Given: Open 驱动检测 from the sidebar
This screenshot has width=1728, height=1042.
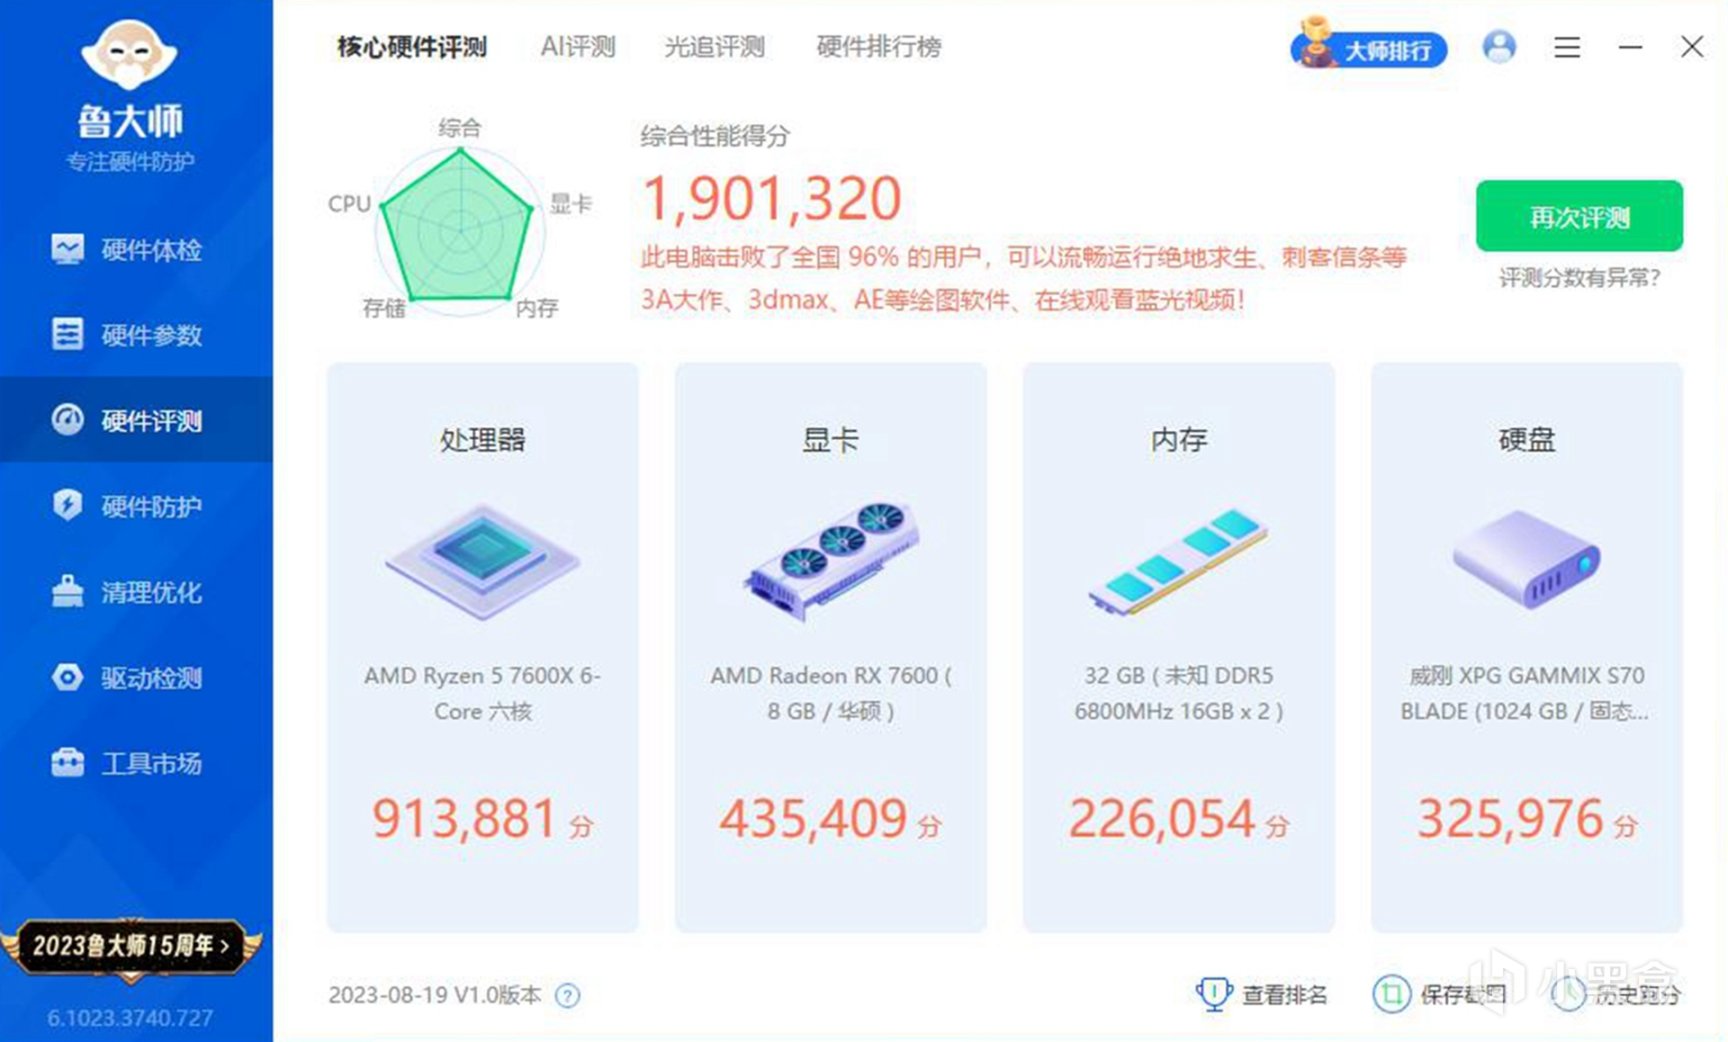Looking at the screenshot, I should 136,678.
